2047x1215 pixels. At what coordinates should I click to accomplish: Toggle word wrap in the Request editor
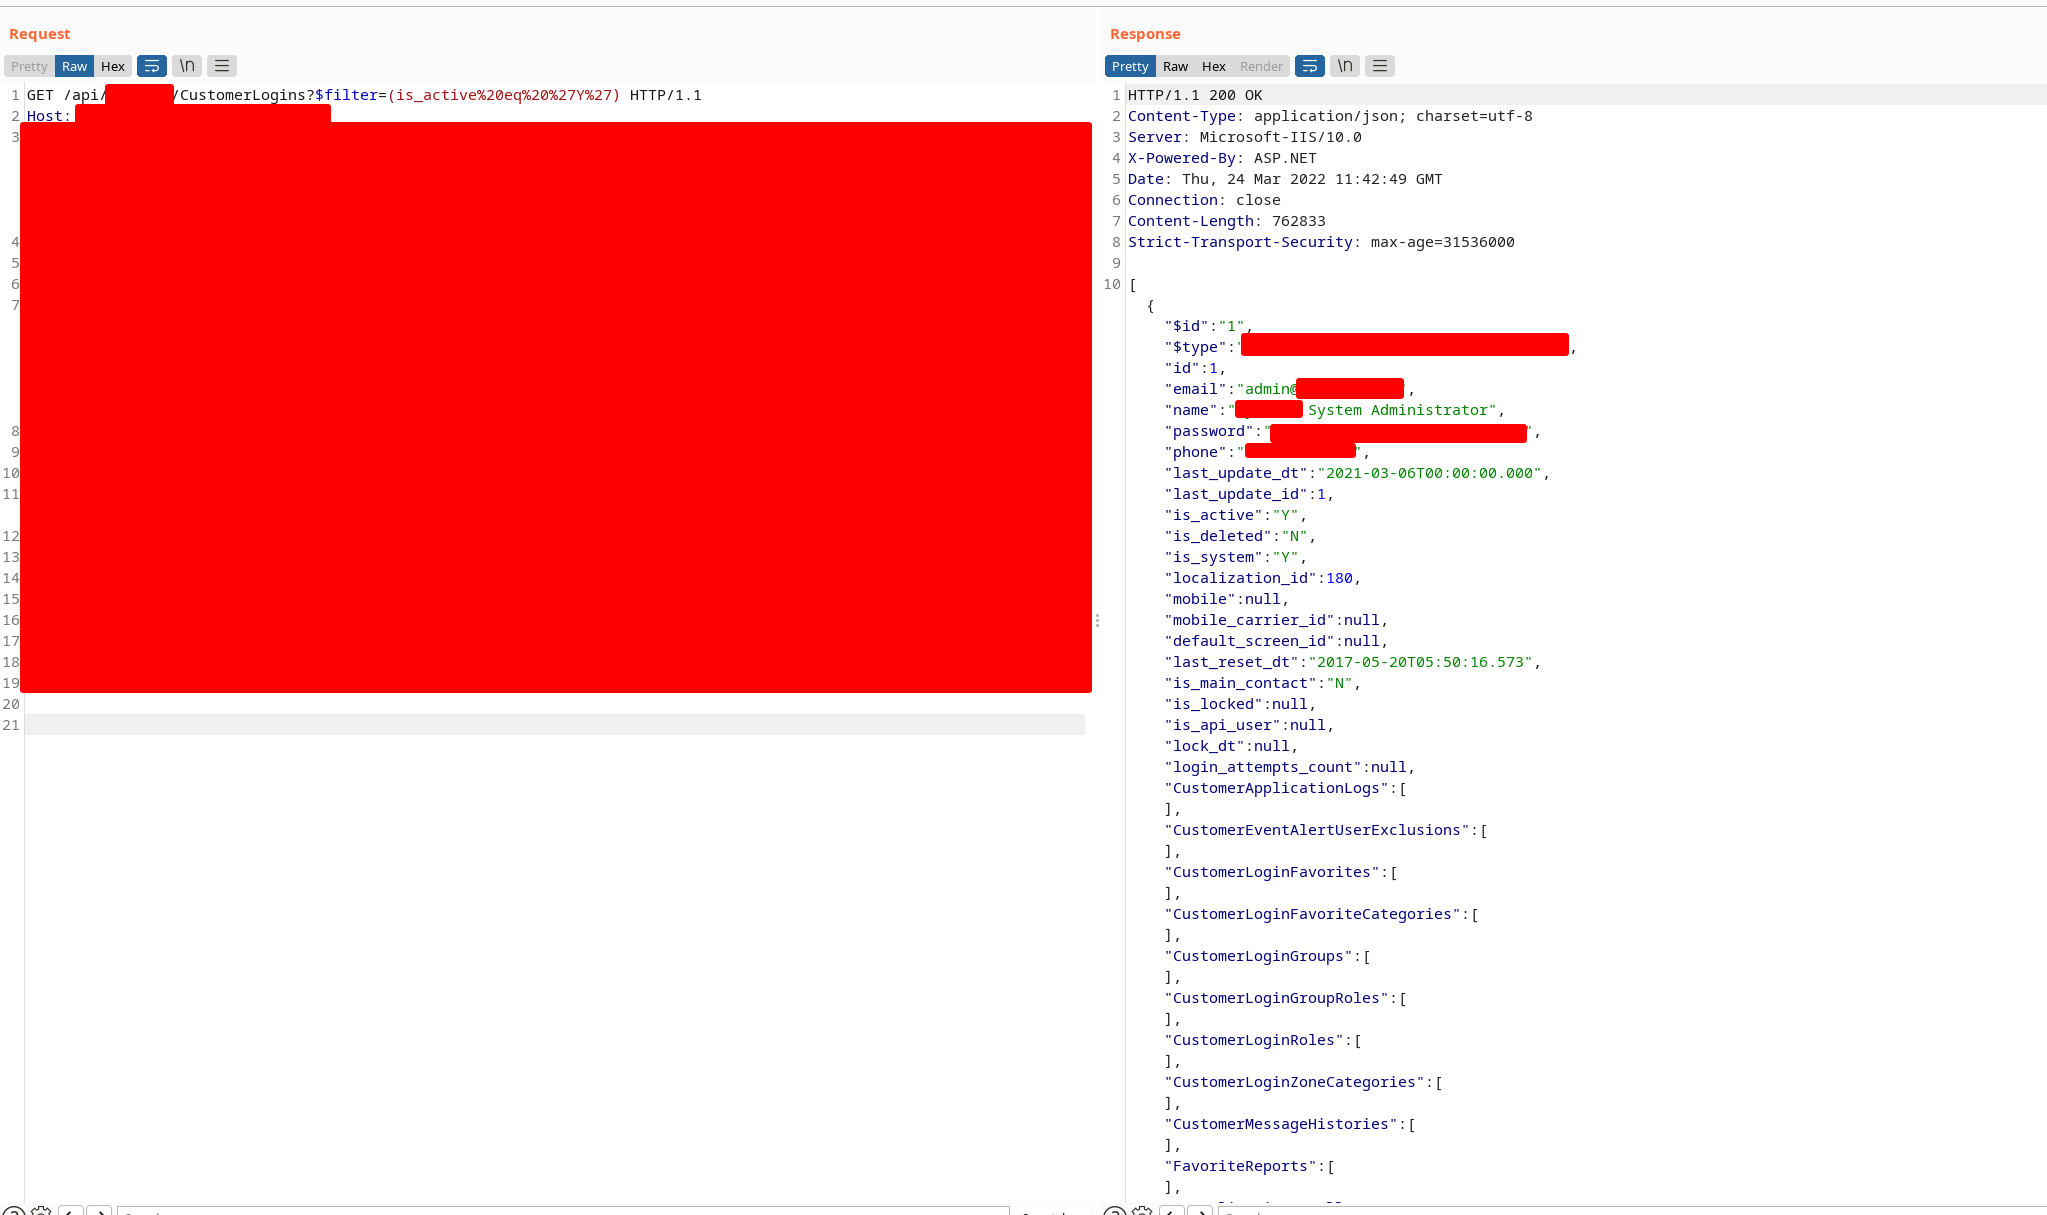pos(151,66)
